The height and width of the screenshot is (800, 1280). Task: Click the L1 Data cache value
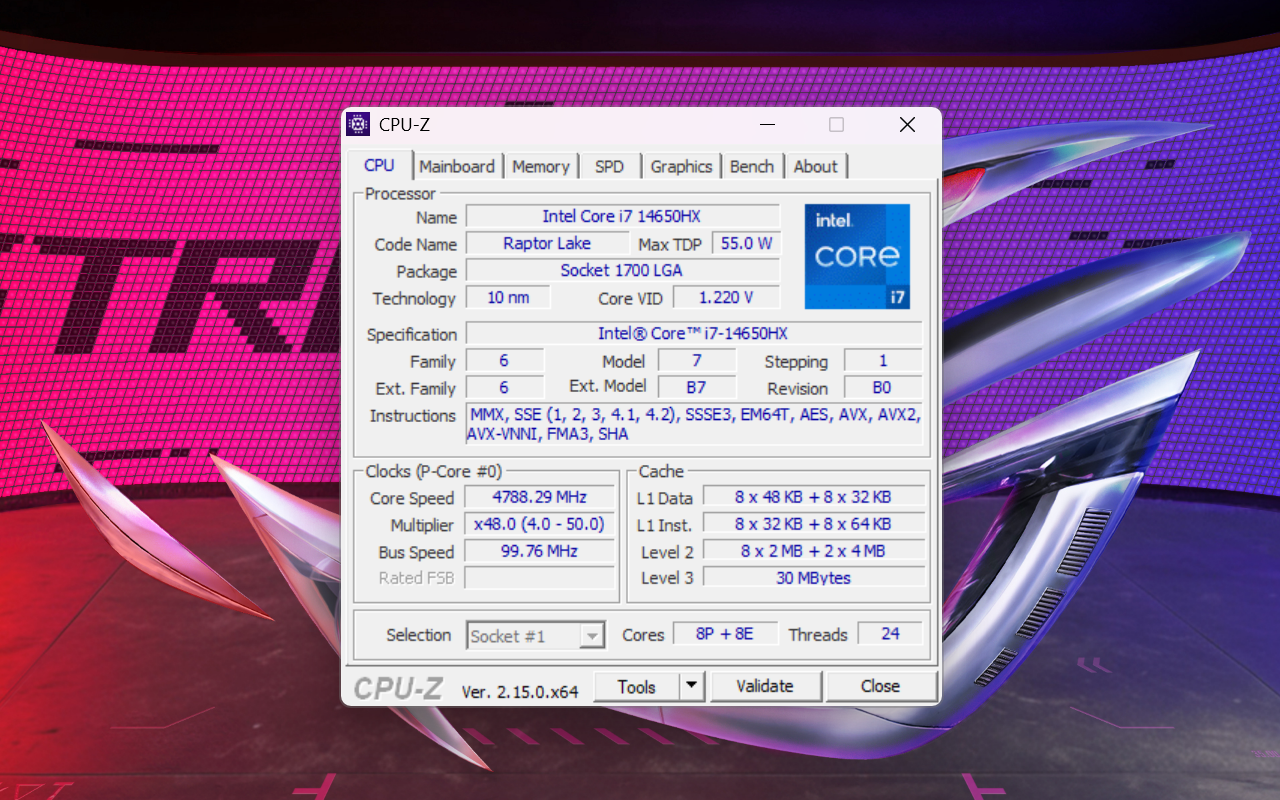coord(814,497)
